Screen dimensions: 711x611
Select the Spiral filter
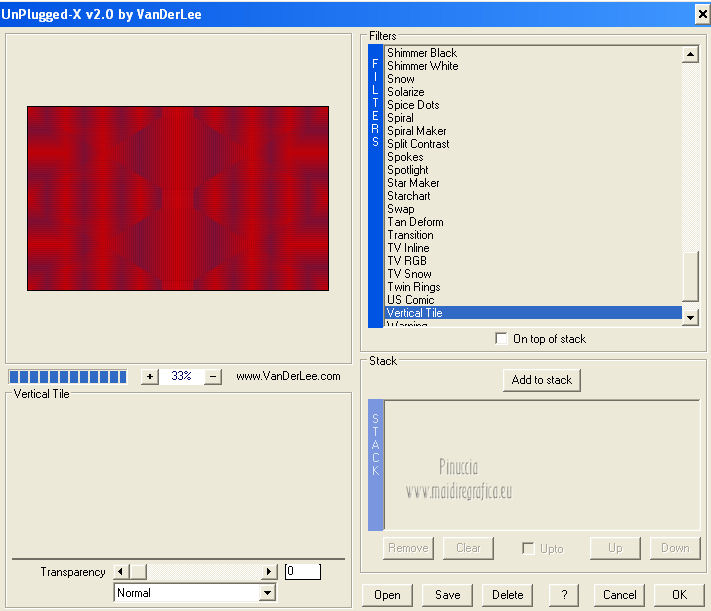[533, 118]
